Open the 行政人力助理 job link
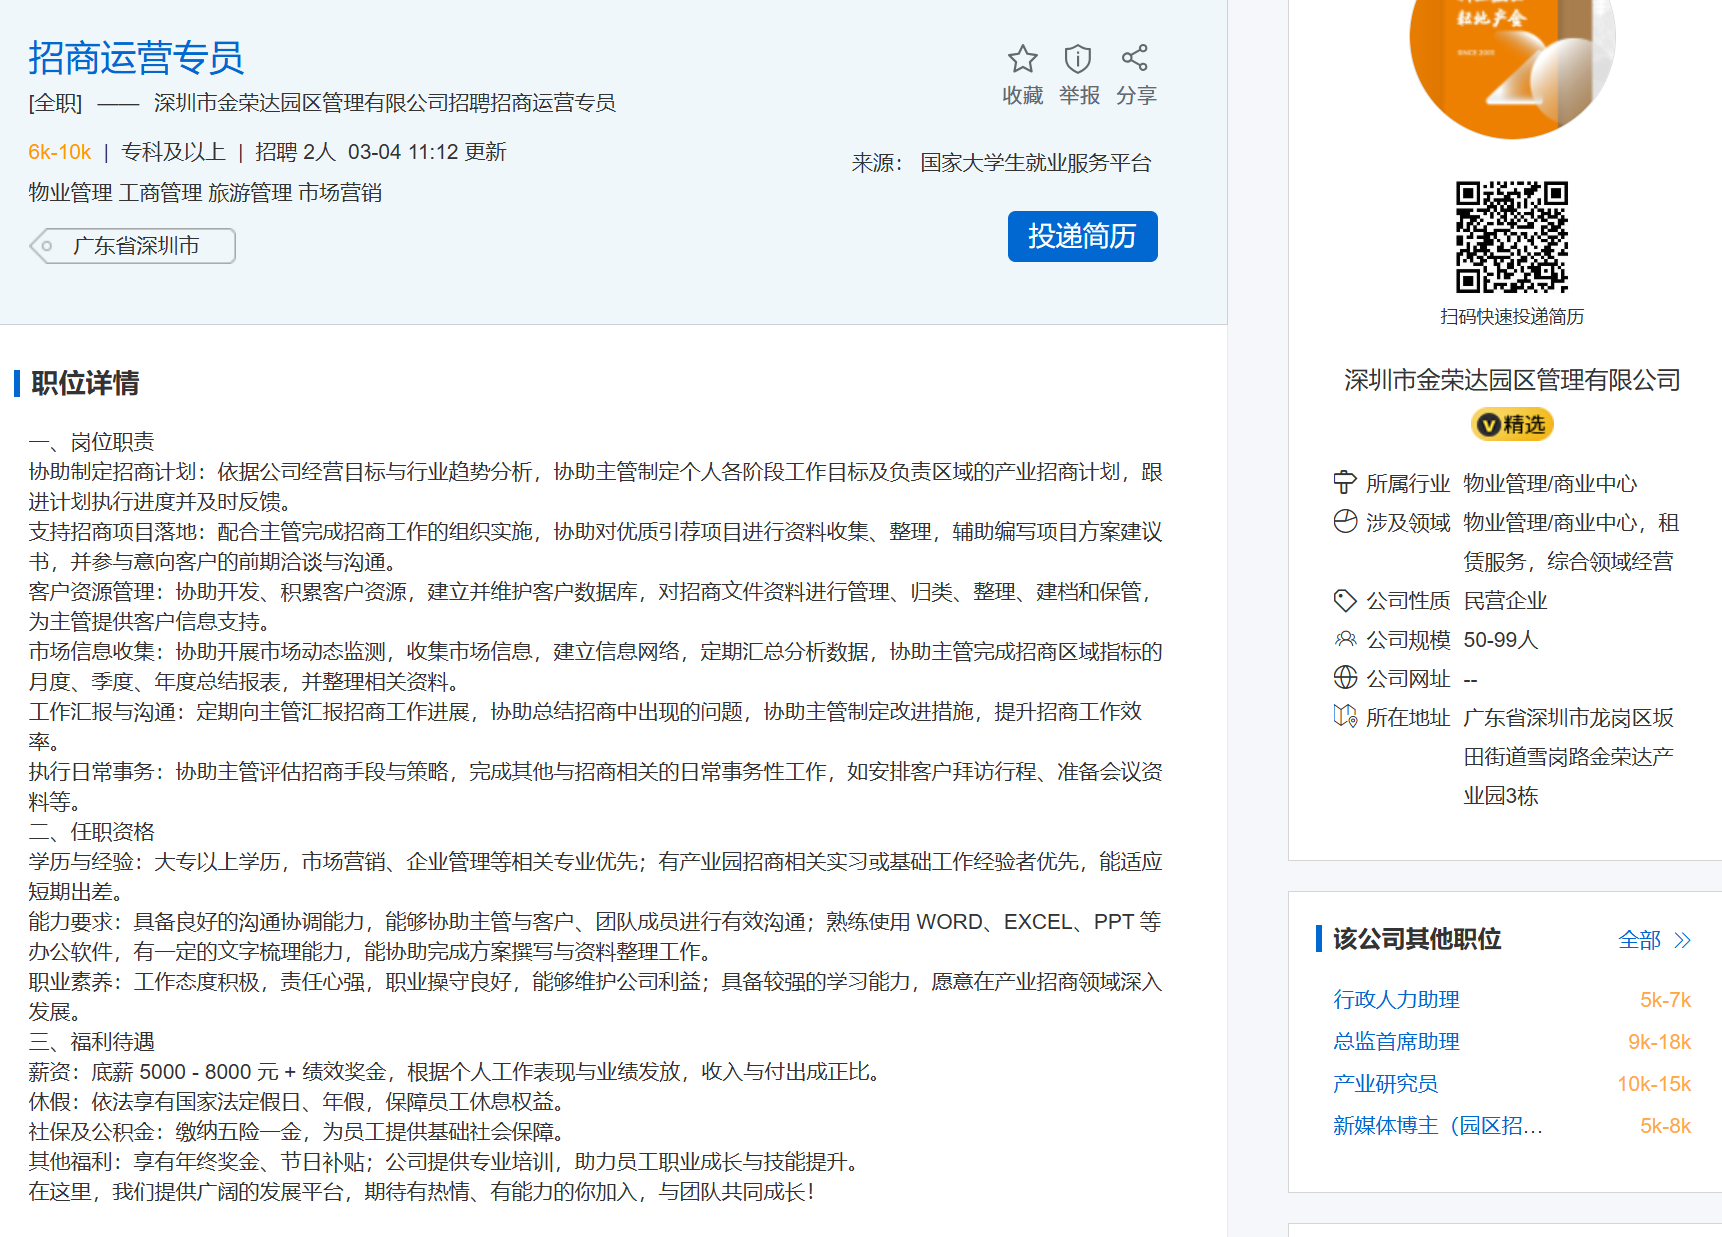The image size is (1722, 1237). coord(1396,1000)
